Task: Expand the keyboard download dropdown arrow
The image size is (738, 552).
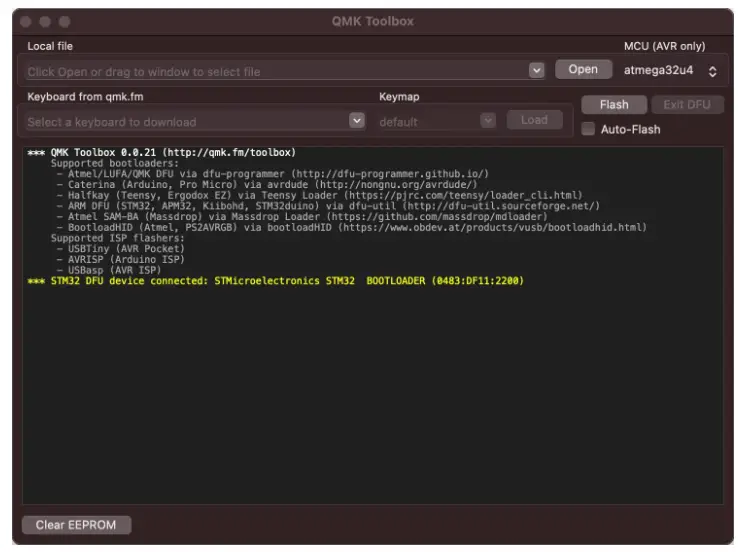Action: pos(357,121)
